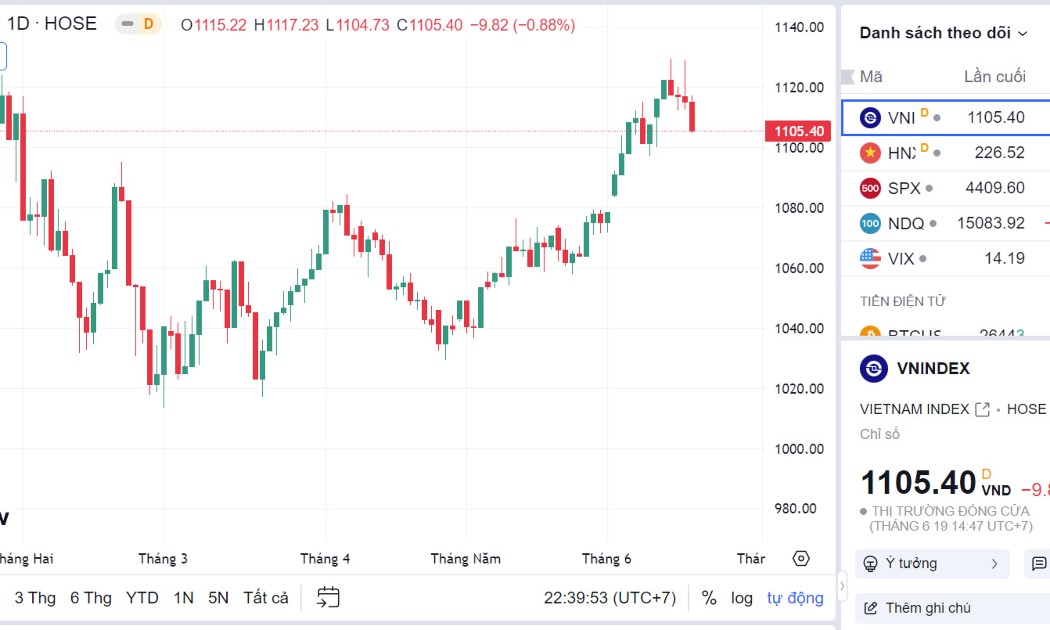The height and width of the screenshot is (630, 1050).
Task: Click the timezone clock 22:39:53 (UTC+7)
Action: (609, 598)
